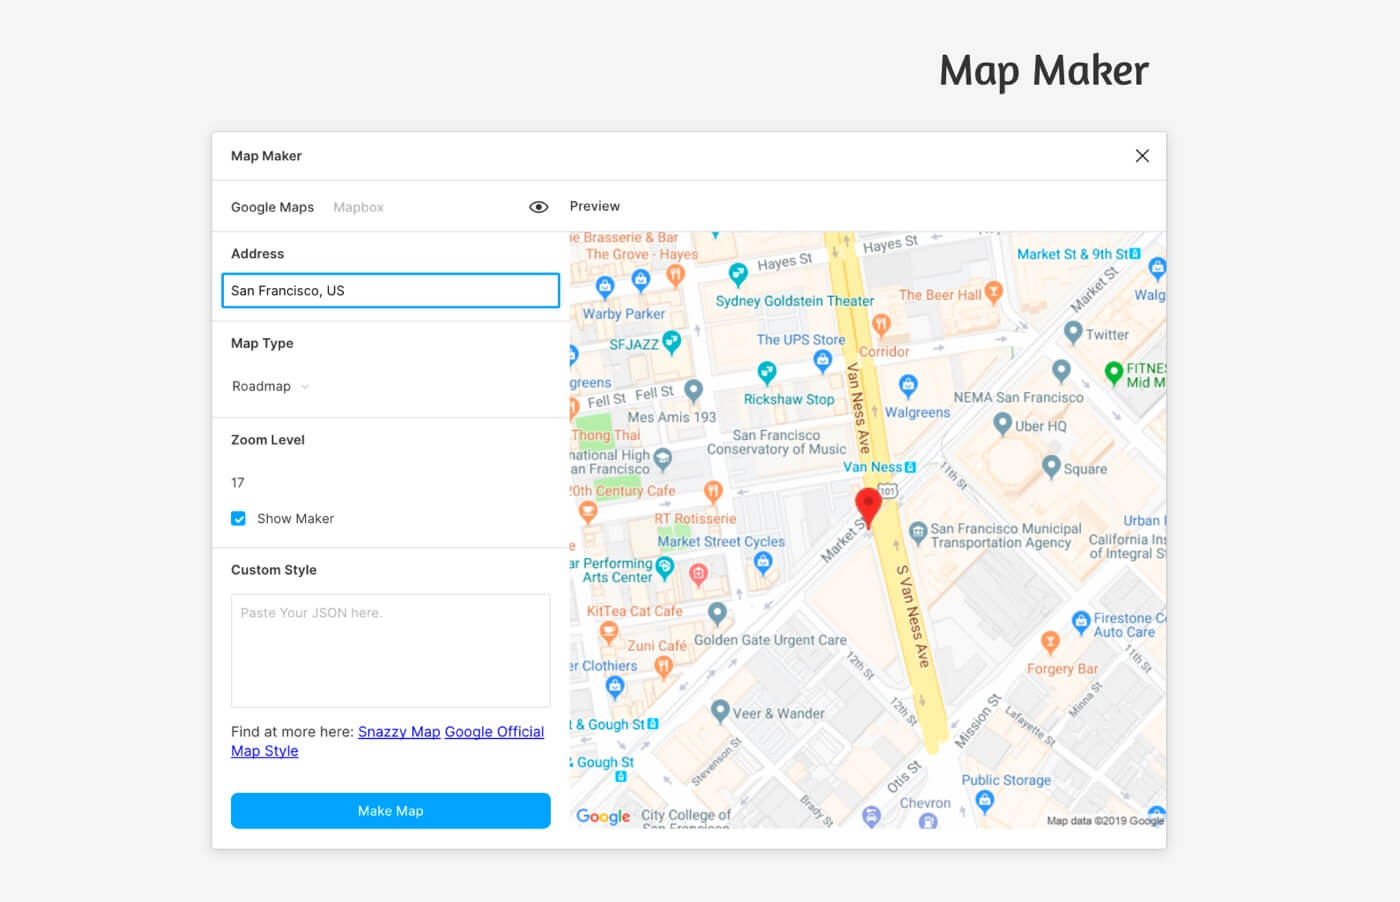Viewport: 1400px width, 902px height.
Task: Click the Custom Style JSON textarea
Action: (x=390, y=651)
